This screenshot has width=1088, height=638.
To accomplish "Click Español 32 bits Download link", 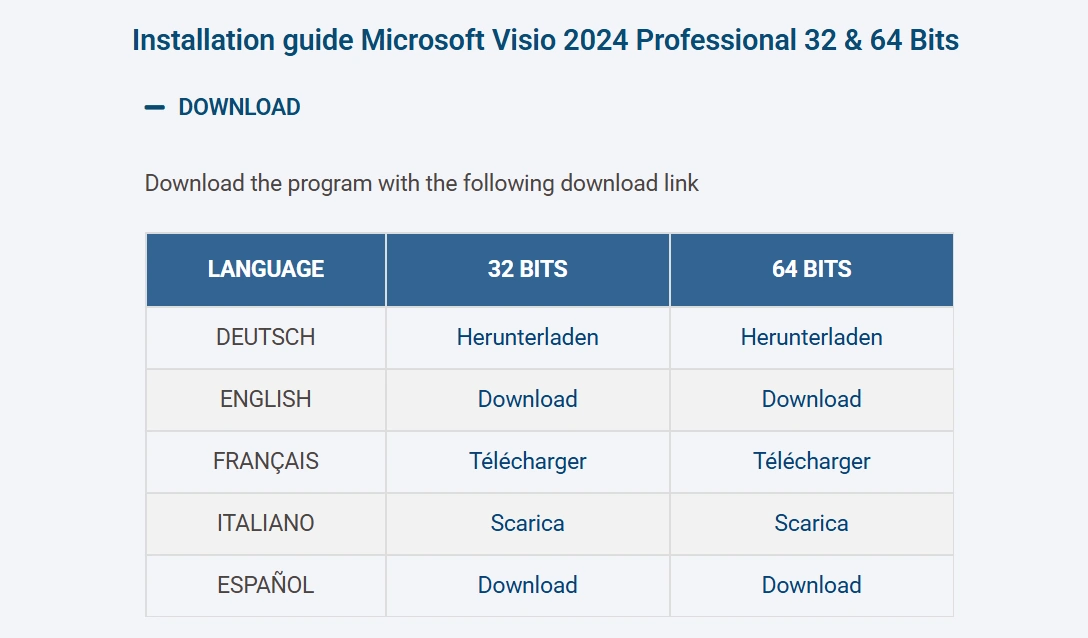I will 527,585.
